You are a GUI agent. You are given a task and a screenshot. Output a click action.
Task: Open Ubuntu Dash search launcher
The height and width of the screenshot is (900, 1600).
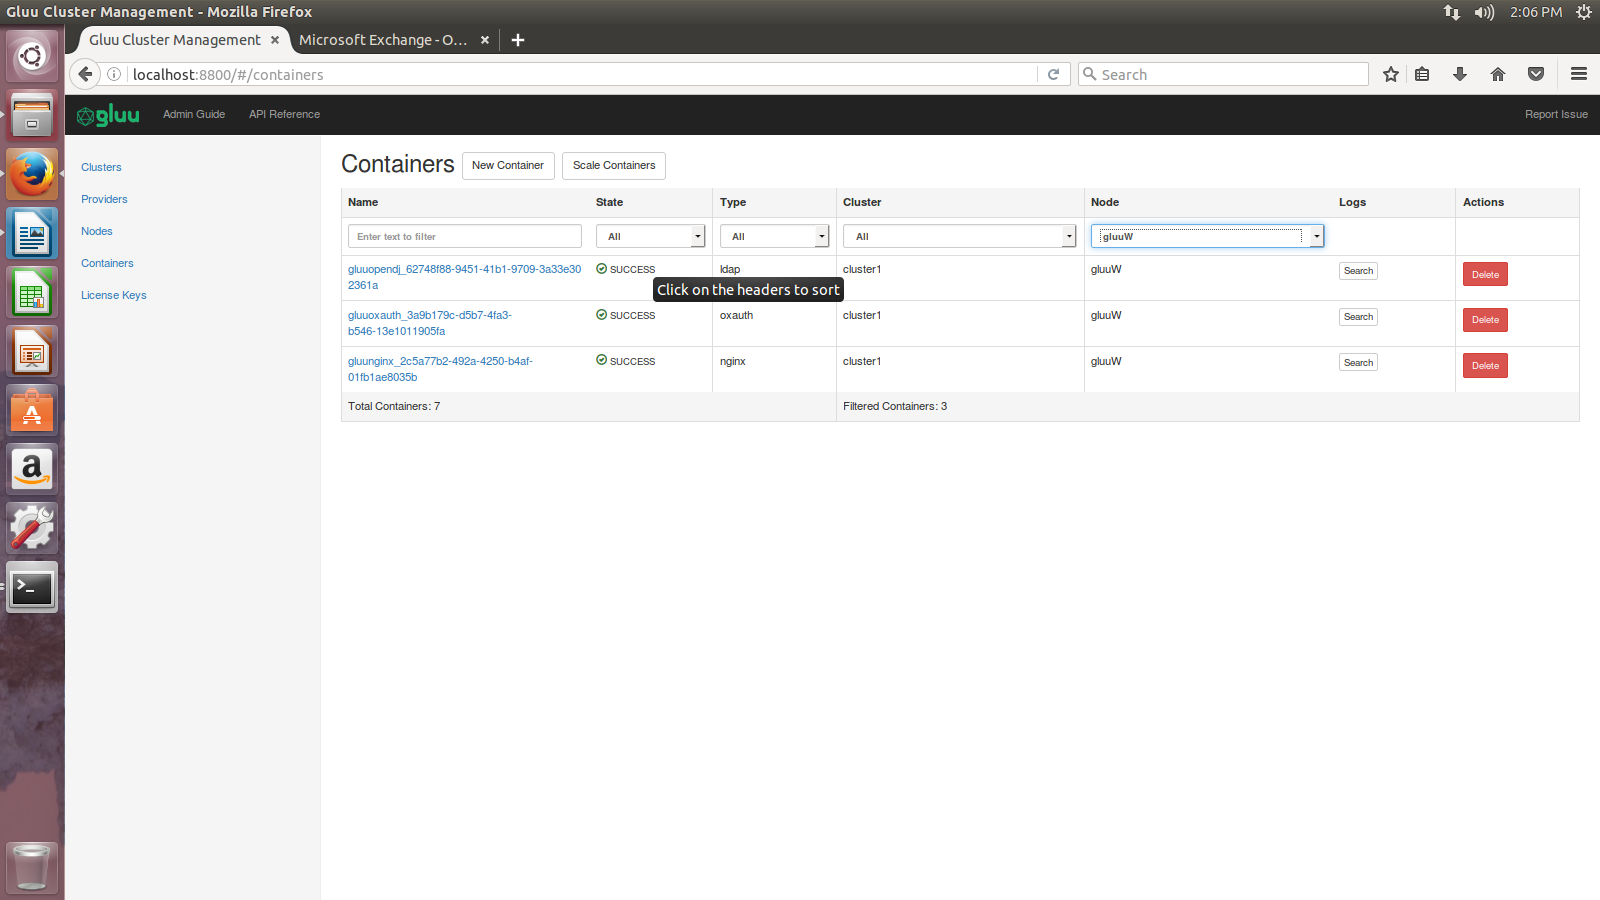tap(32, 56)
